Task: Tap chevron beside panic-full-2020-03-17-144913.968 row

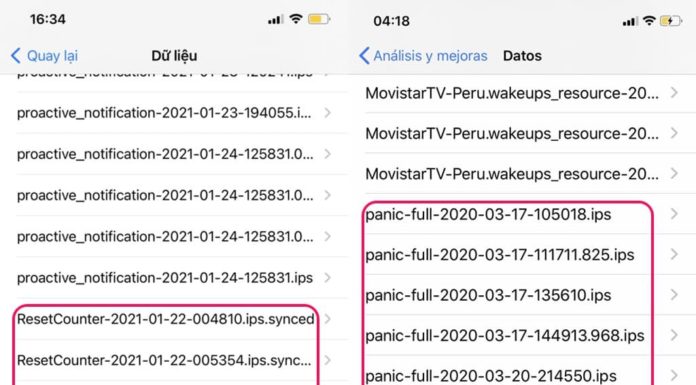Action: pos(674,335)
